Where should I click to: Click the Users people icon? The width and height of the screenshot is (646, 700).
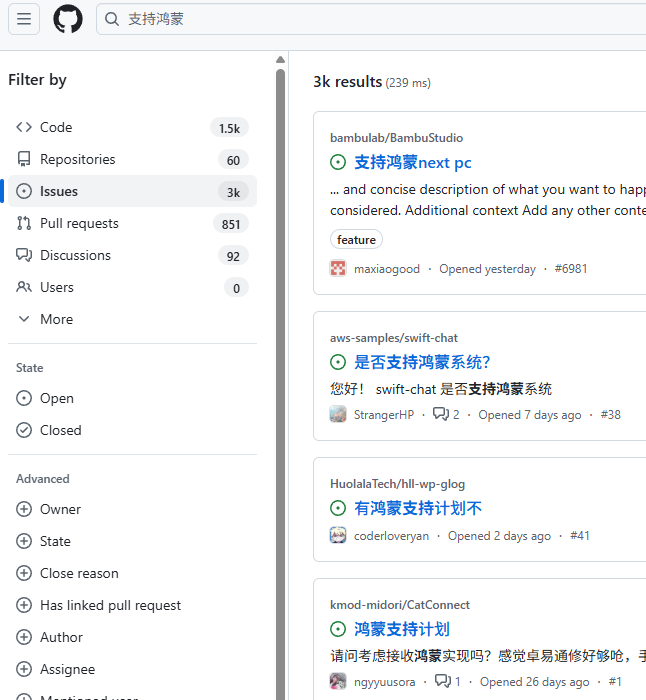[24, 287]
